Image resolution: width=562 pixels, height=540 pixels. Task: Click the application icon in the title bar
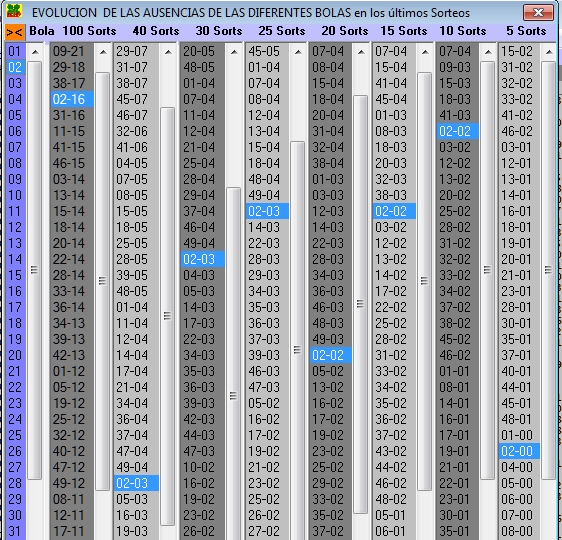[x=14, y=11]
